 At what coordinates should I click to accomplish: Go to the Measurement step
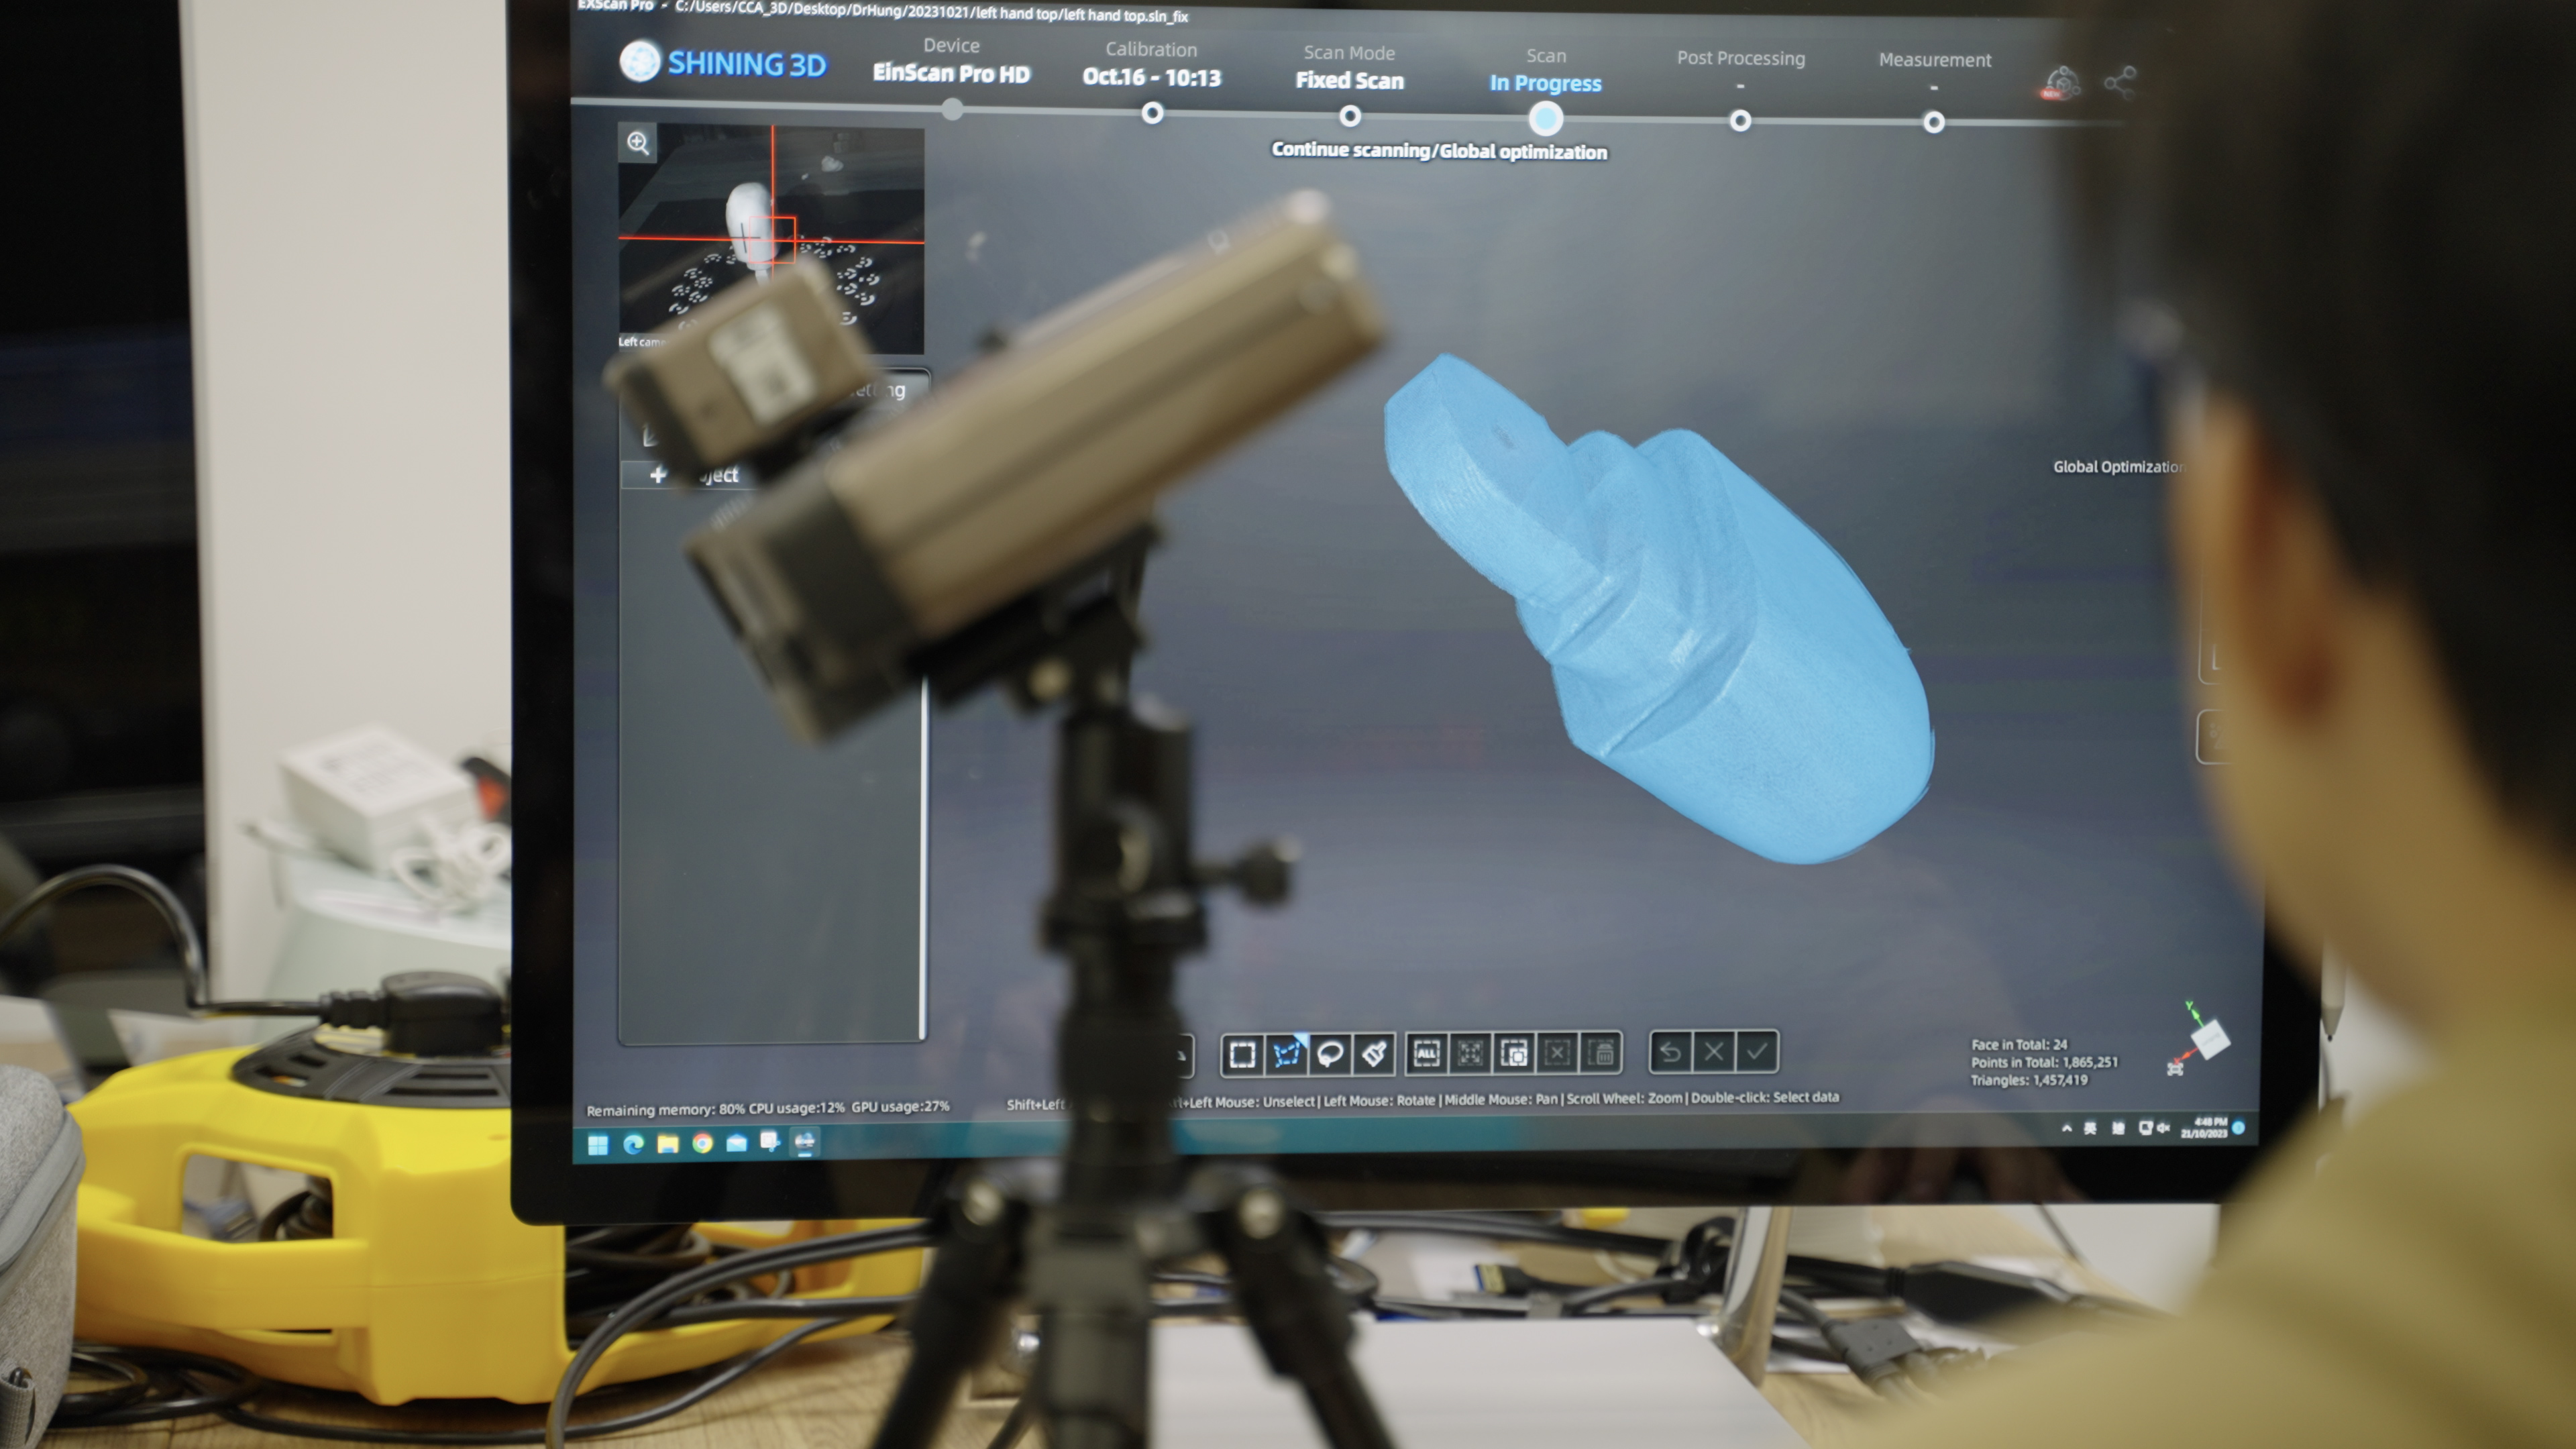click(1934, 72)
